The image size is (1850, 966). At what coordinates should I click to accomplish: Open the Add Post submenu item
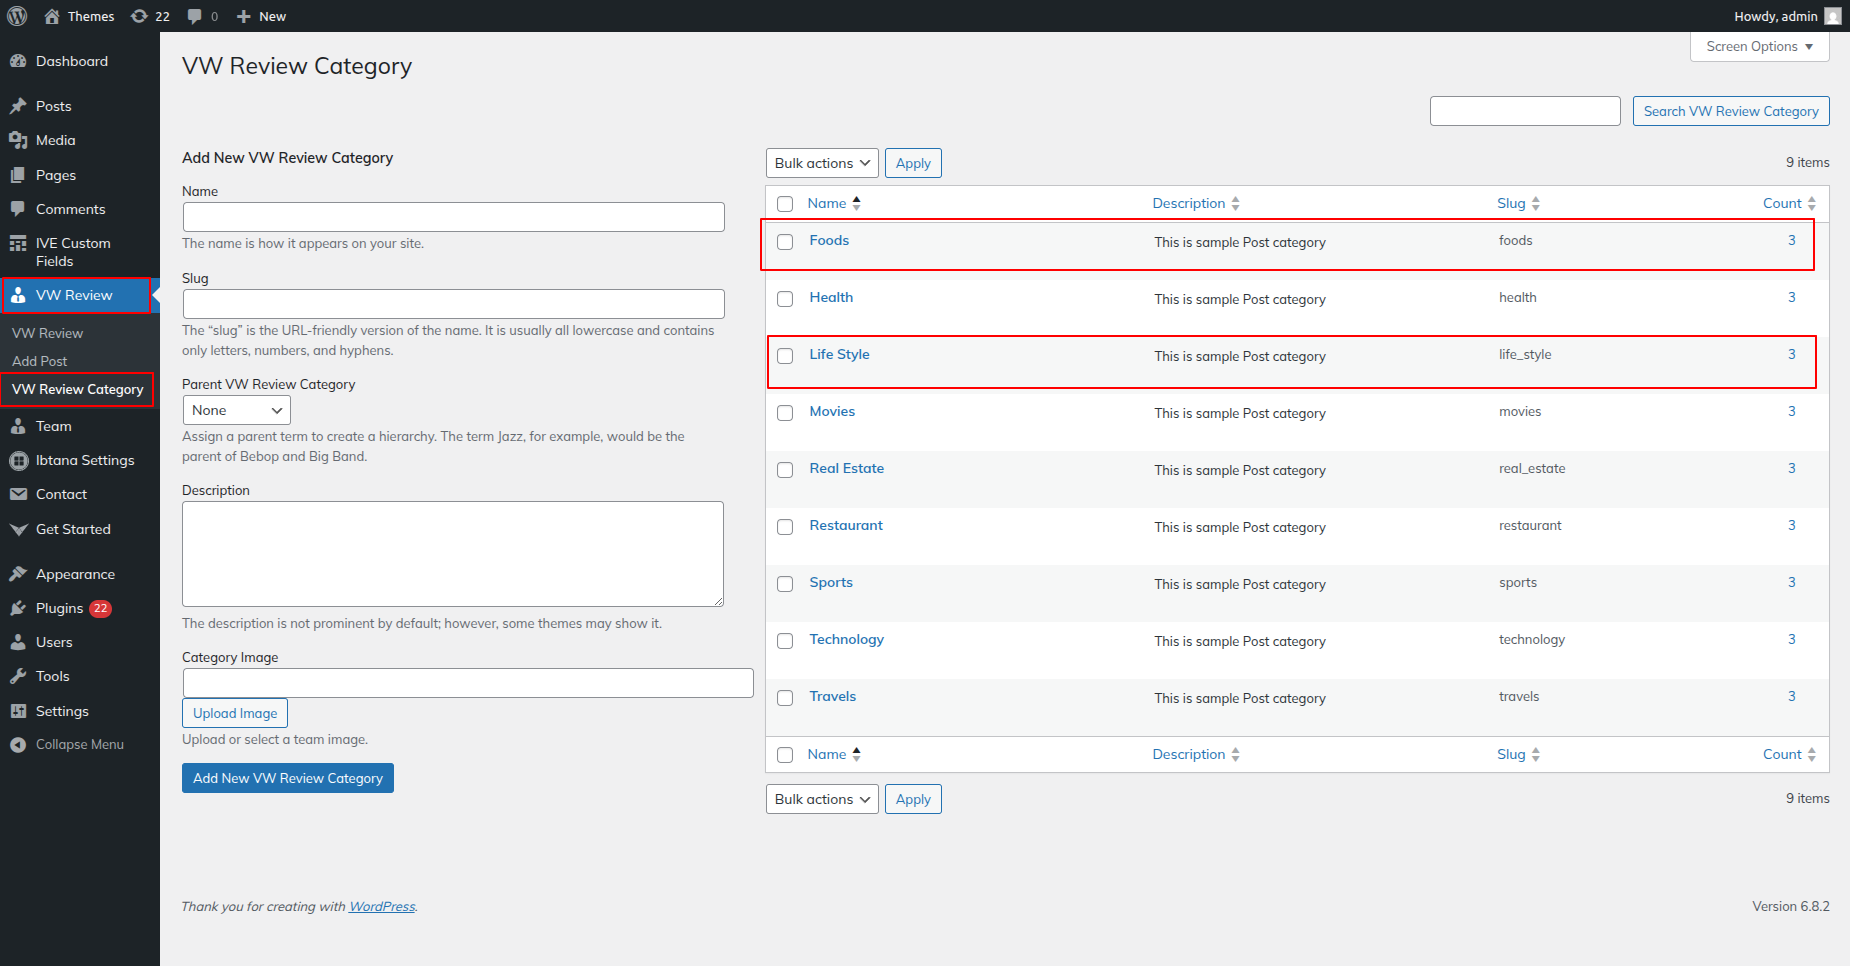[x=40, y=361]
